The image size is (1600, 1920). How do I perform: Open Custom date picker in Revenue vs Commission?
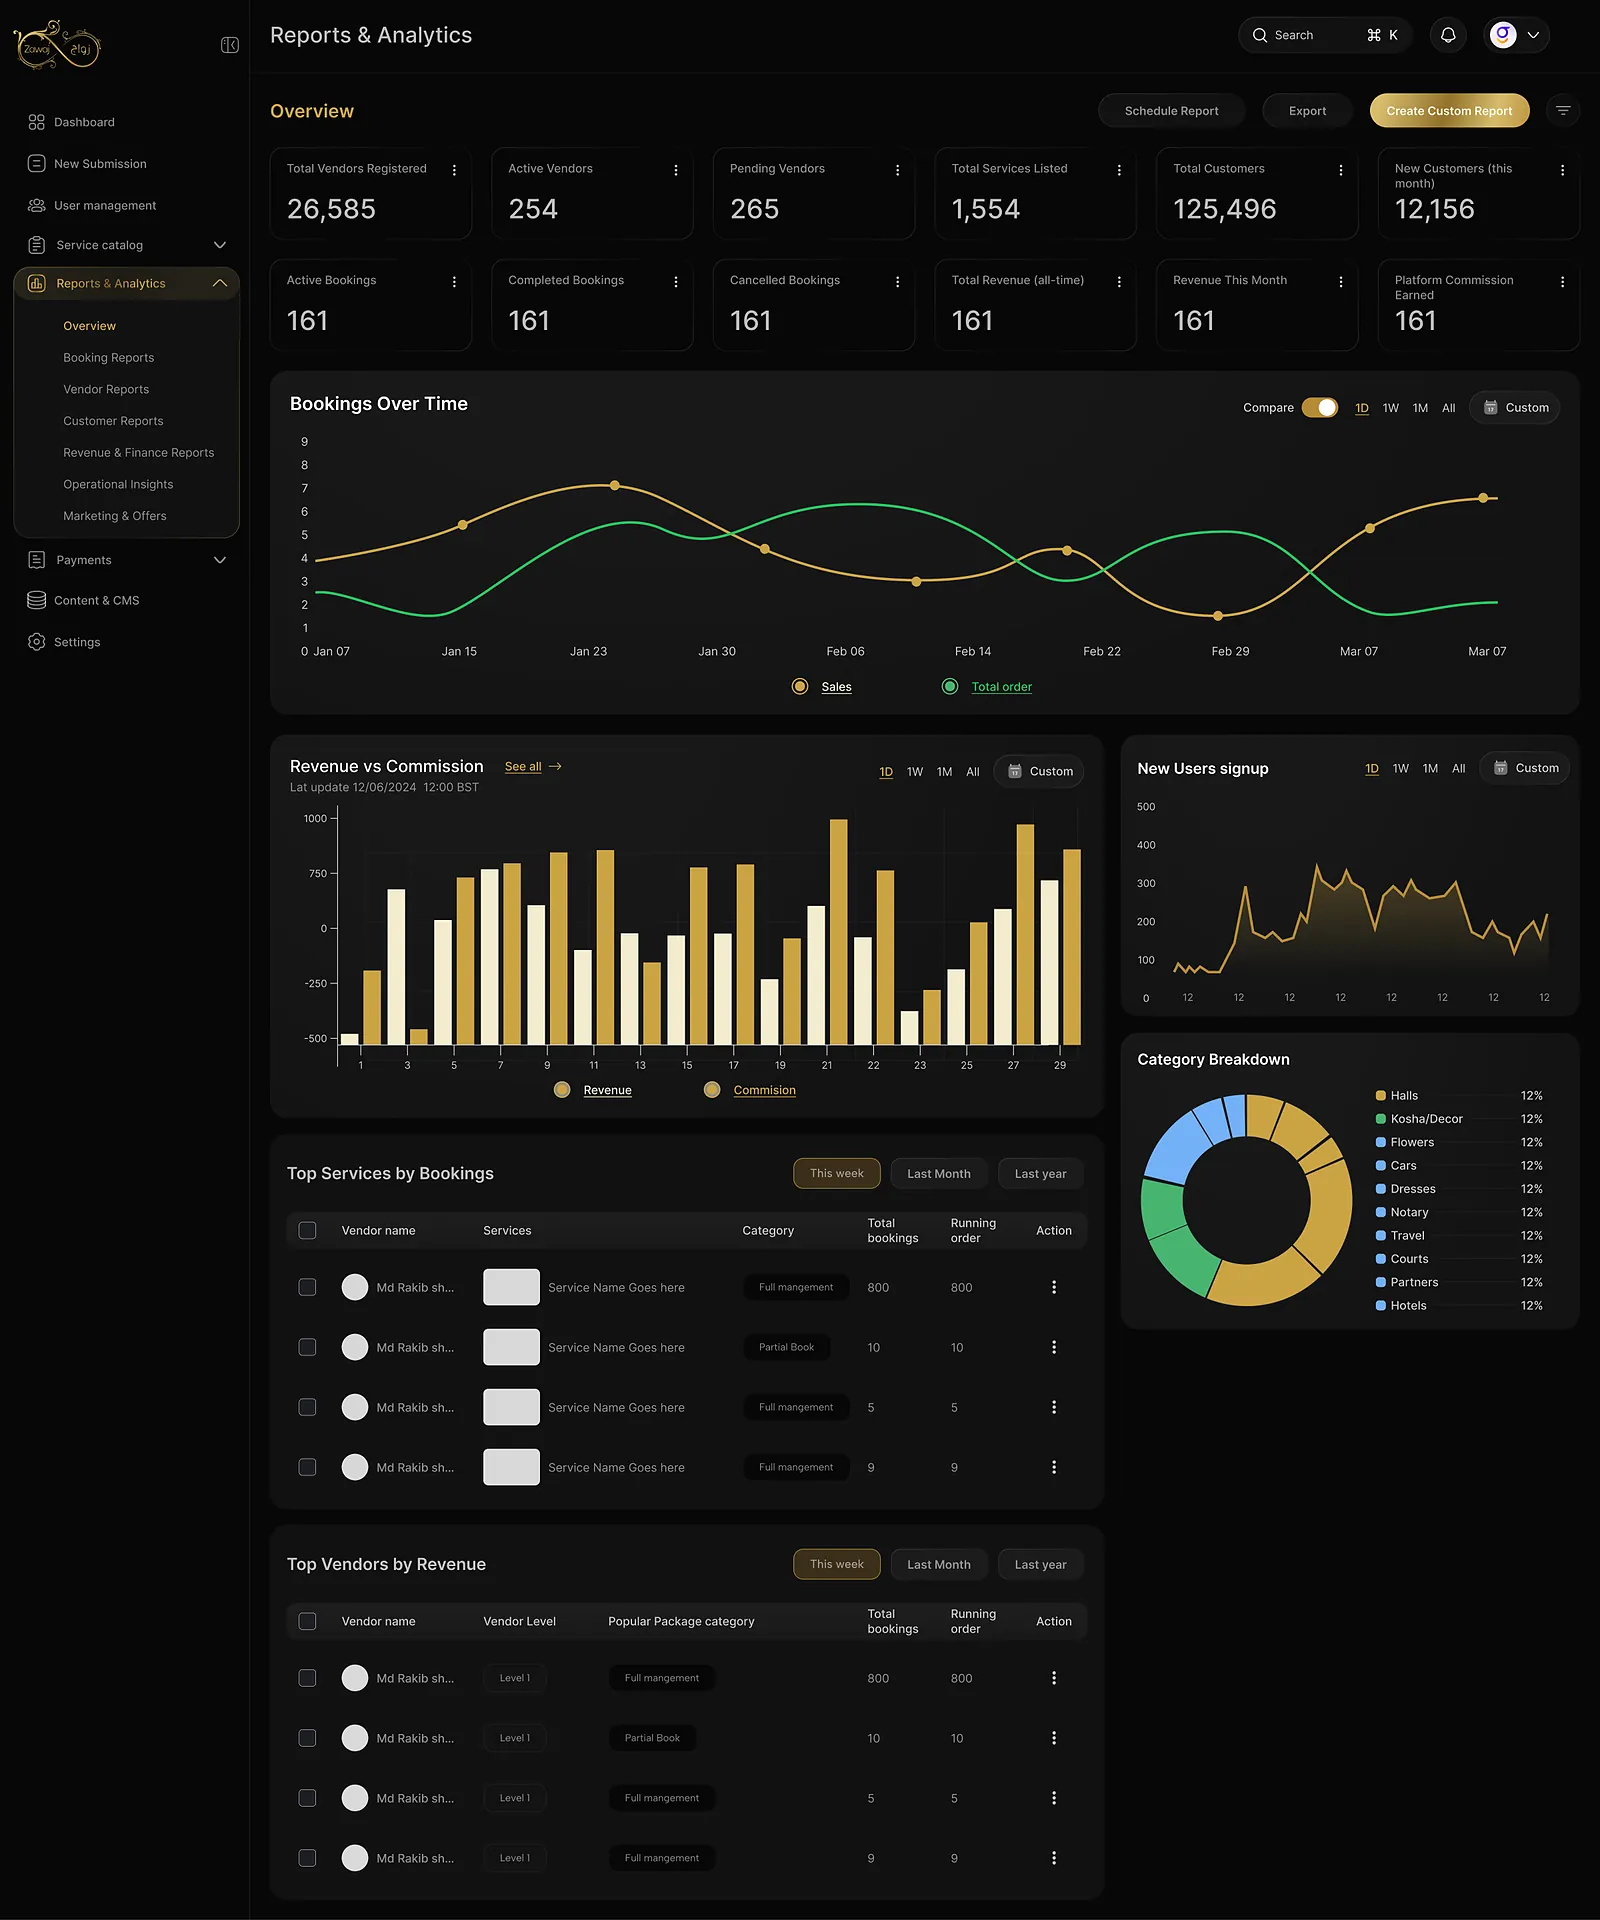pyautogui.click(x=1039, y=771)
